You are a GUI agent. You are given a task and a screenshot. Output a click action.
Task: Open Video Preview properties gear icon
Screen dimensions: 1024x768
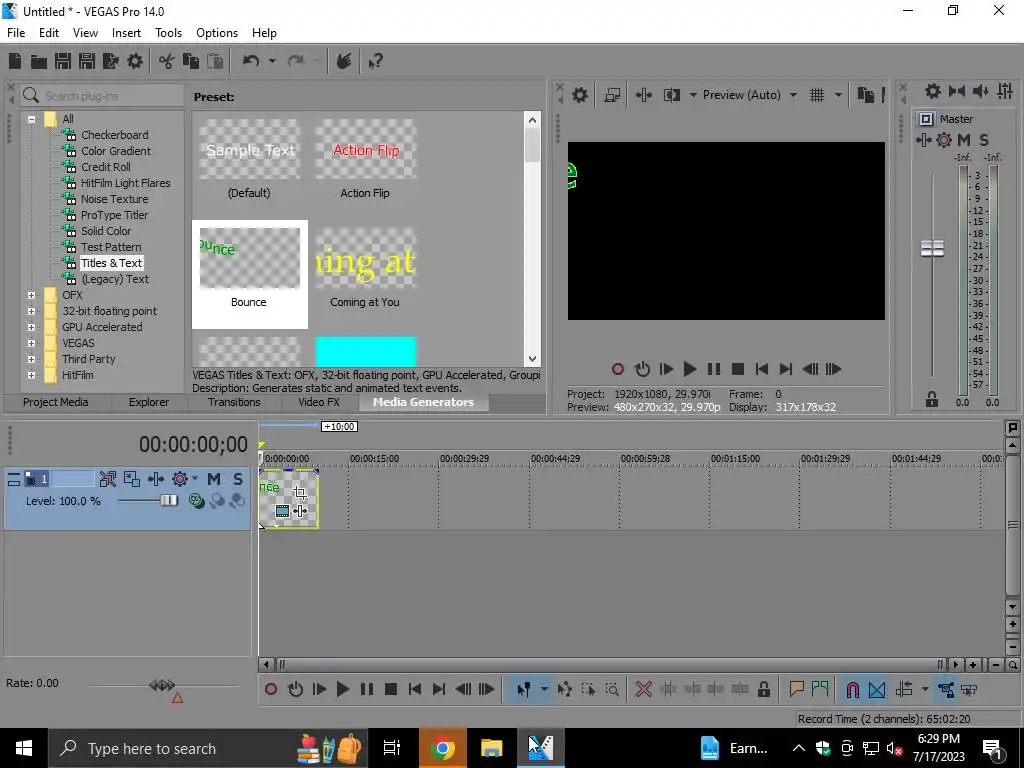tap(579, 95)
